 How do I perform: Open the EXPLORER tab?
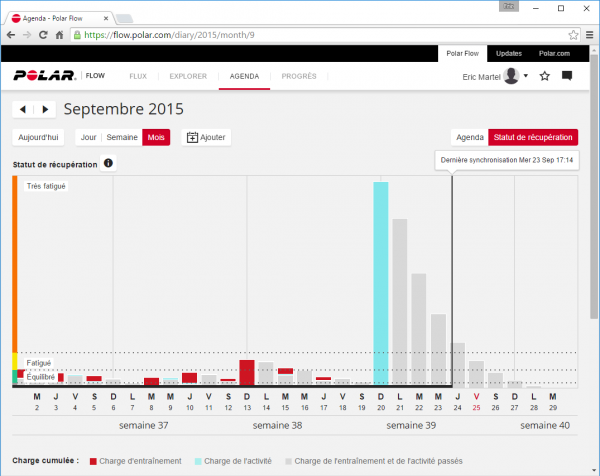coord(188,76)
